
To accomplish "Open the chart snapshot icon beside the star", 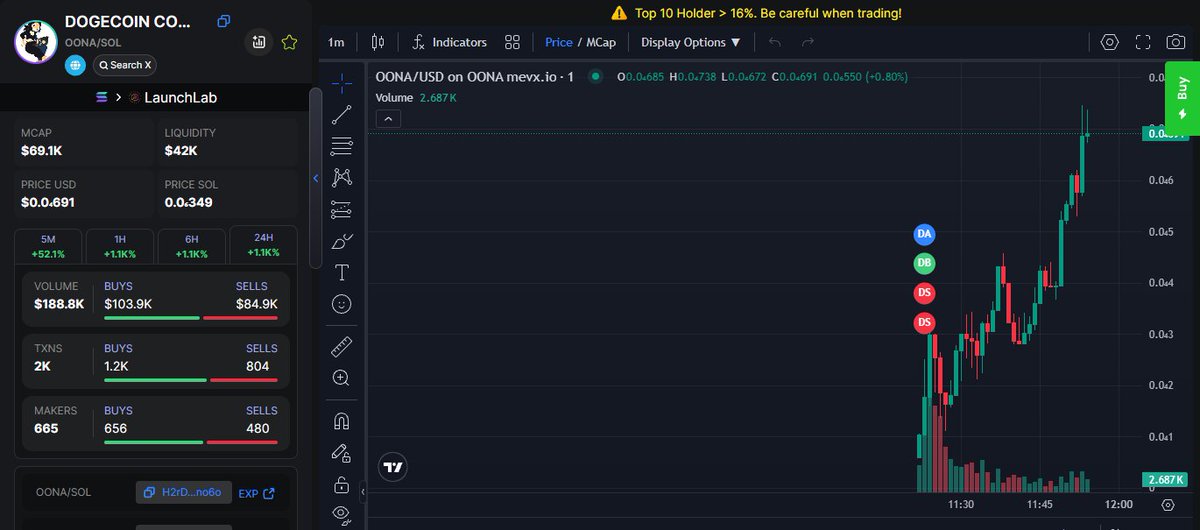I will pyautogui.click(x=259, y=42).
